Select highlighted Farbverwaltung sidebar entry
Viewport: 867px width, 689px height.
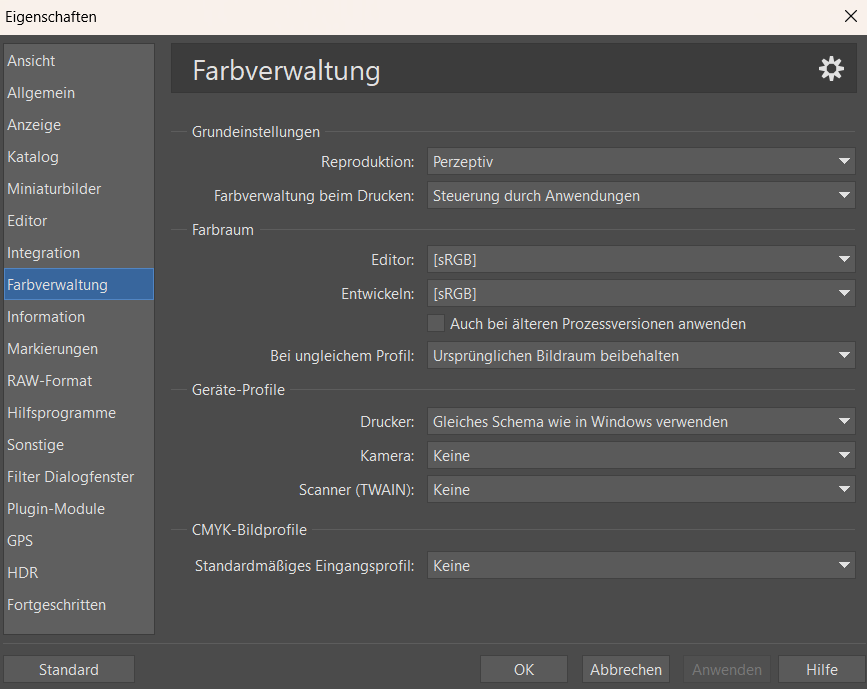click(x=79, y=284)
